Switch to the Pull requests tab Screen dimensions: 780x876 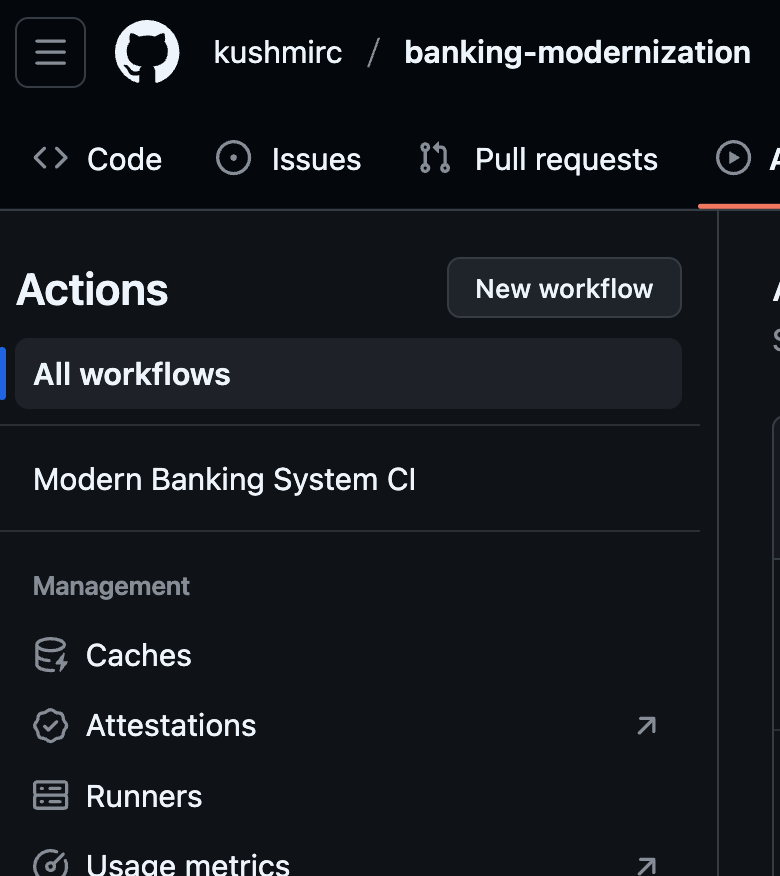tap(539, 159)
